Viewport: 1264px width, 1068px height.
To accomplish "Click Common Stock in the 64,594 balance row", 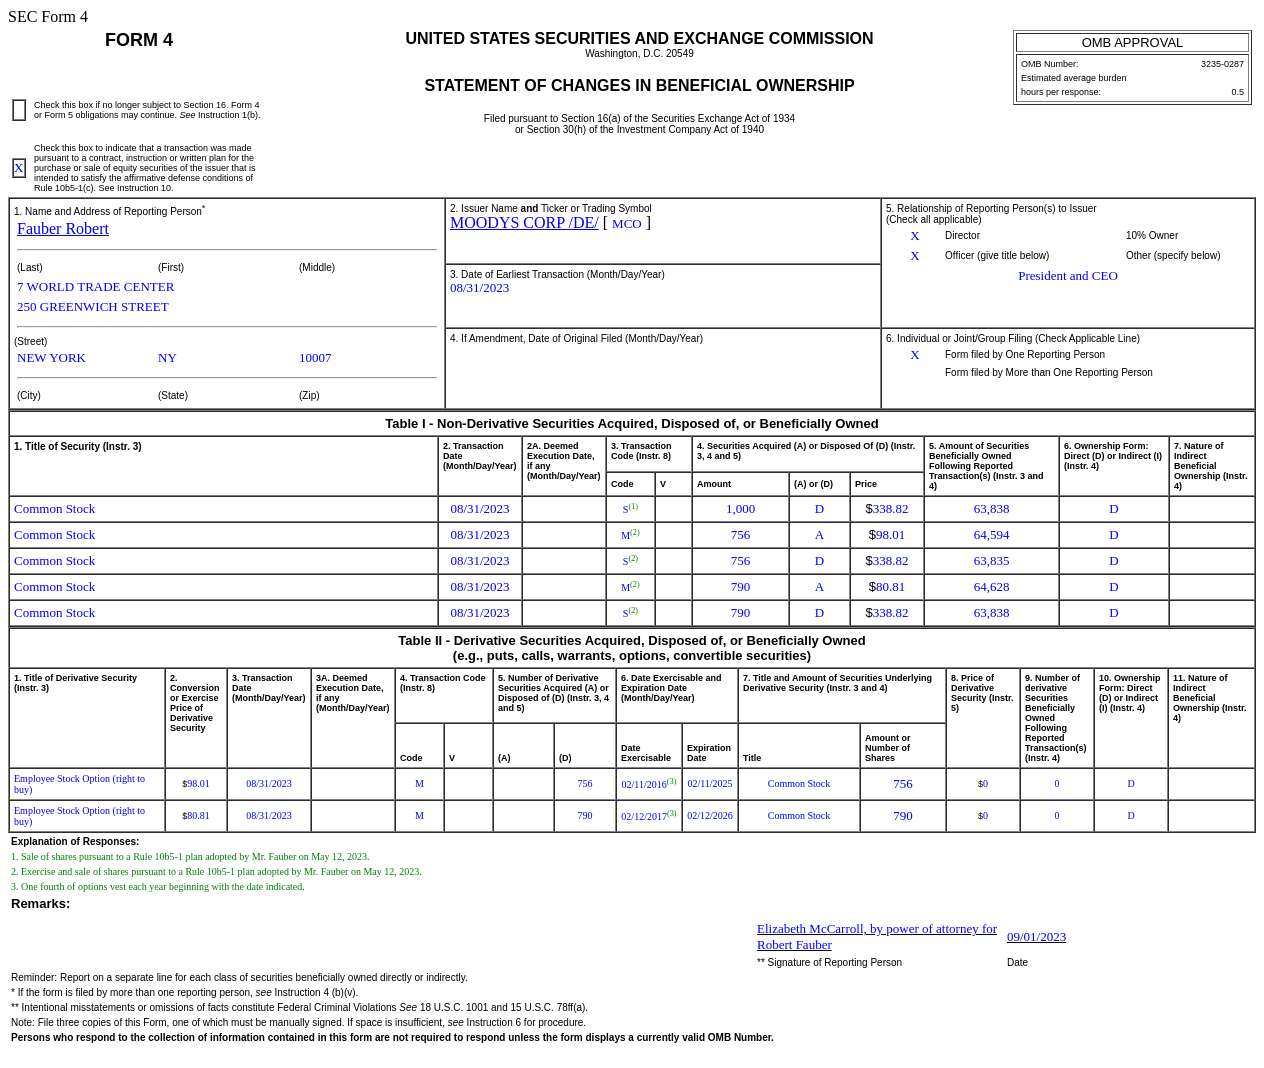I will click(55, 535).
